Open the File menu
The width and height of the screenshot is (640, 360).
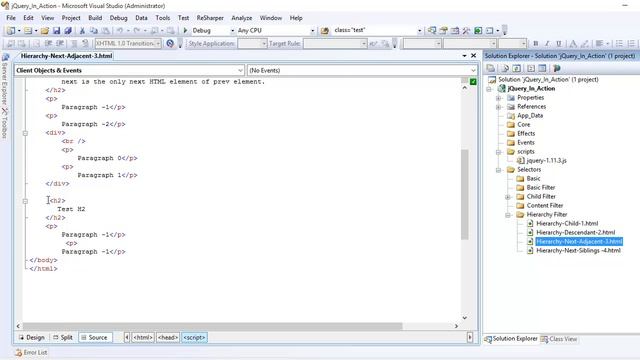[x=11, y=18]
